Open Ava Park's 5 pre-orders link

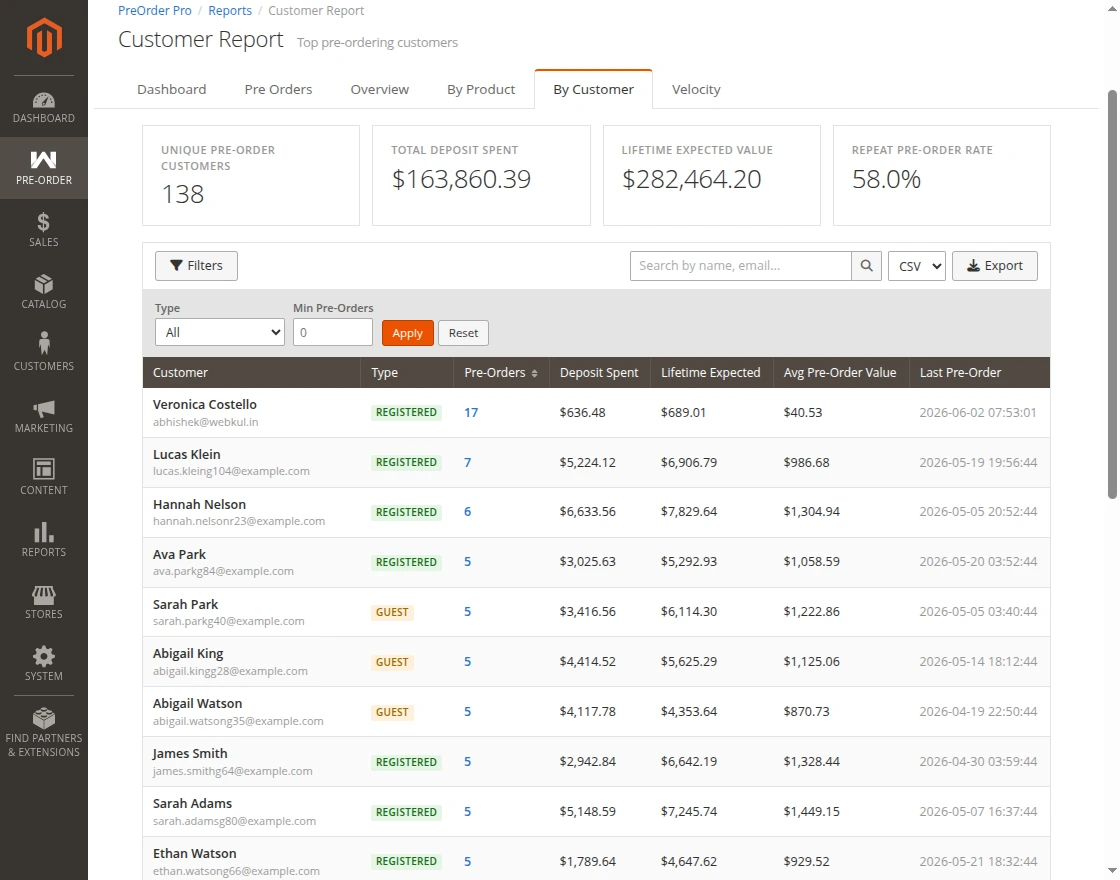[x=467, y=561]
